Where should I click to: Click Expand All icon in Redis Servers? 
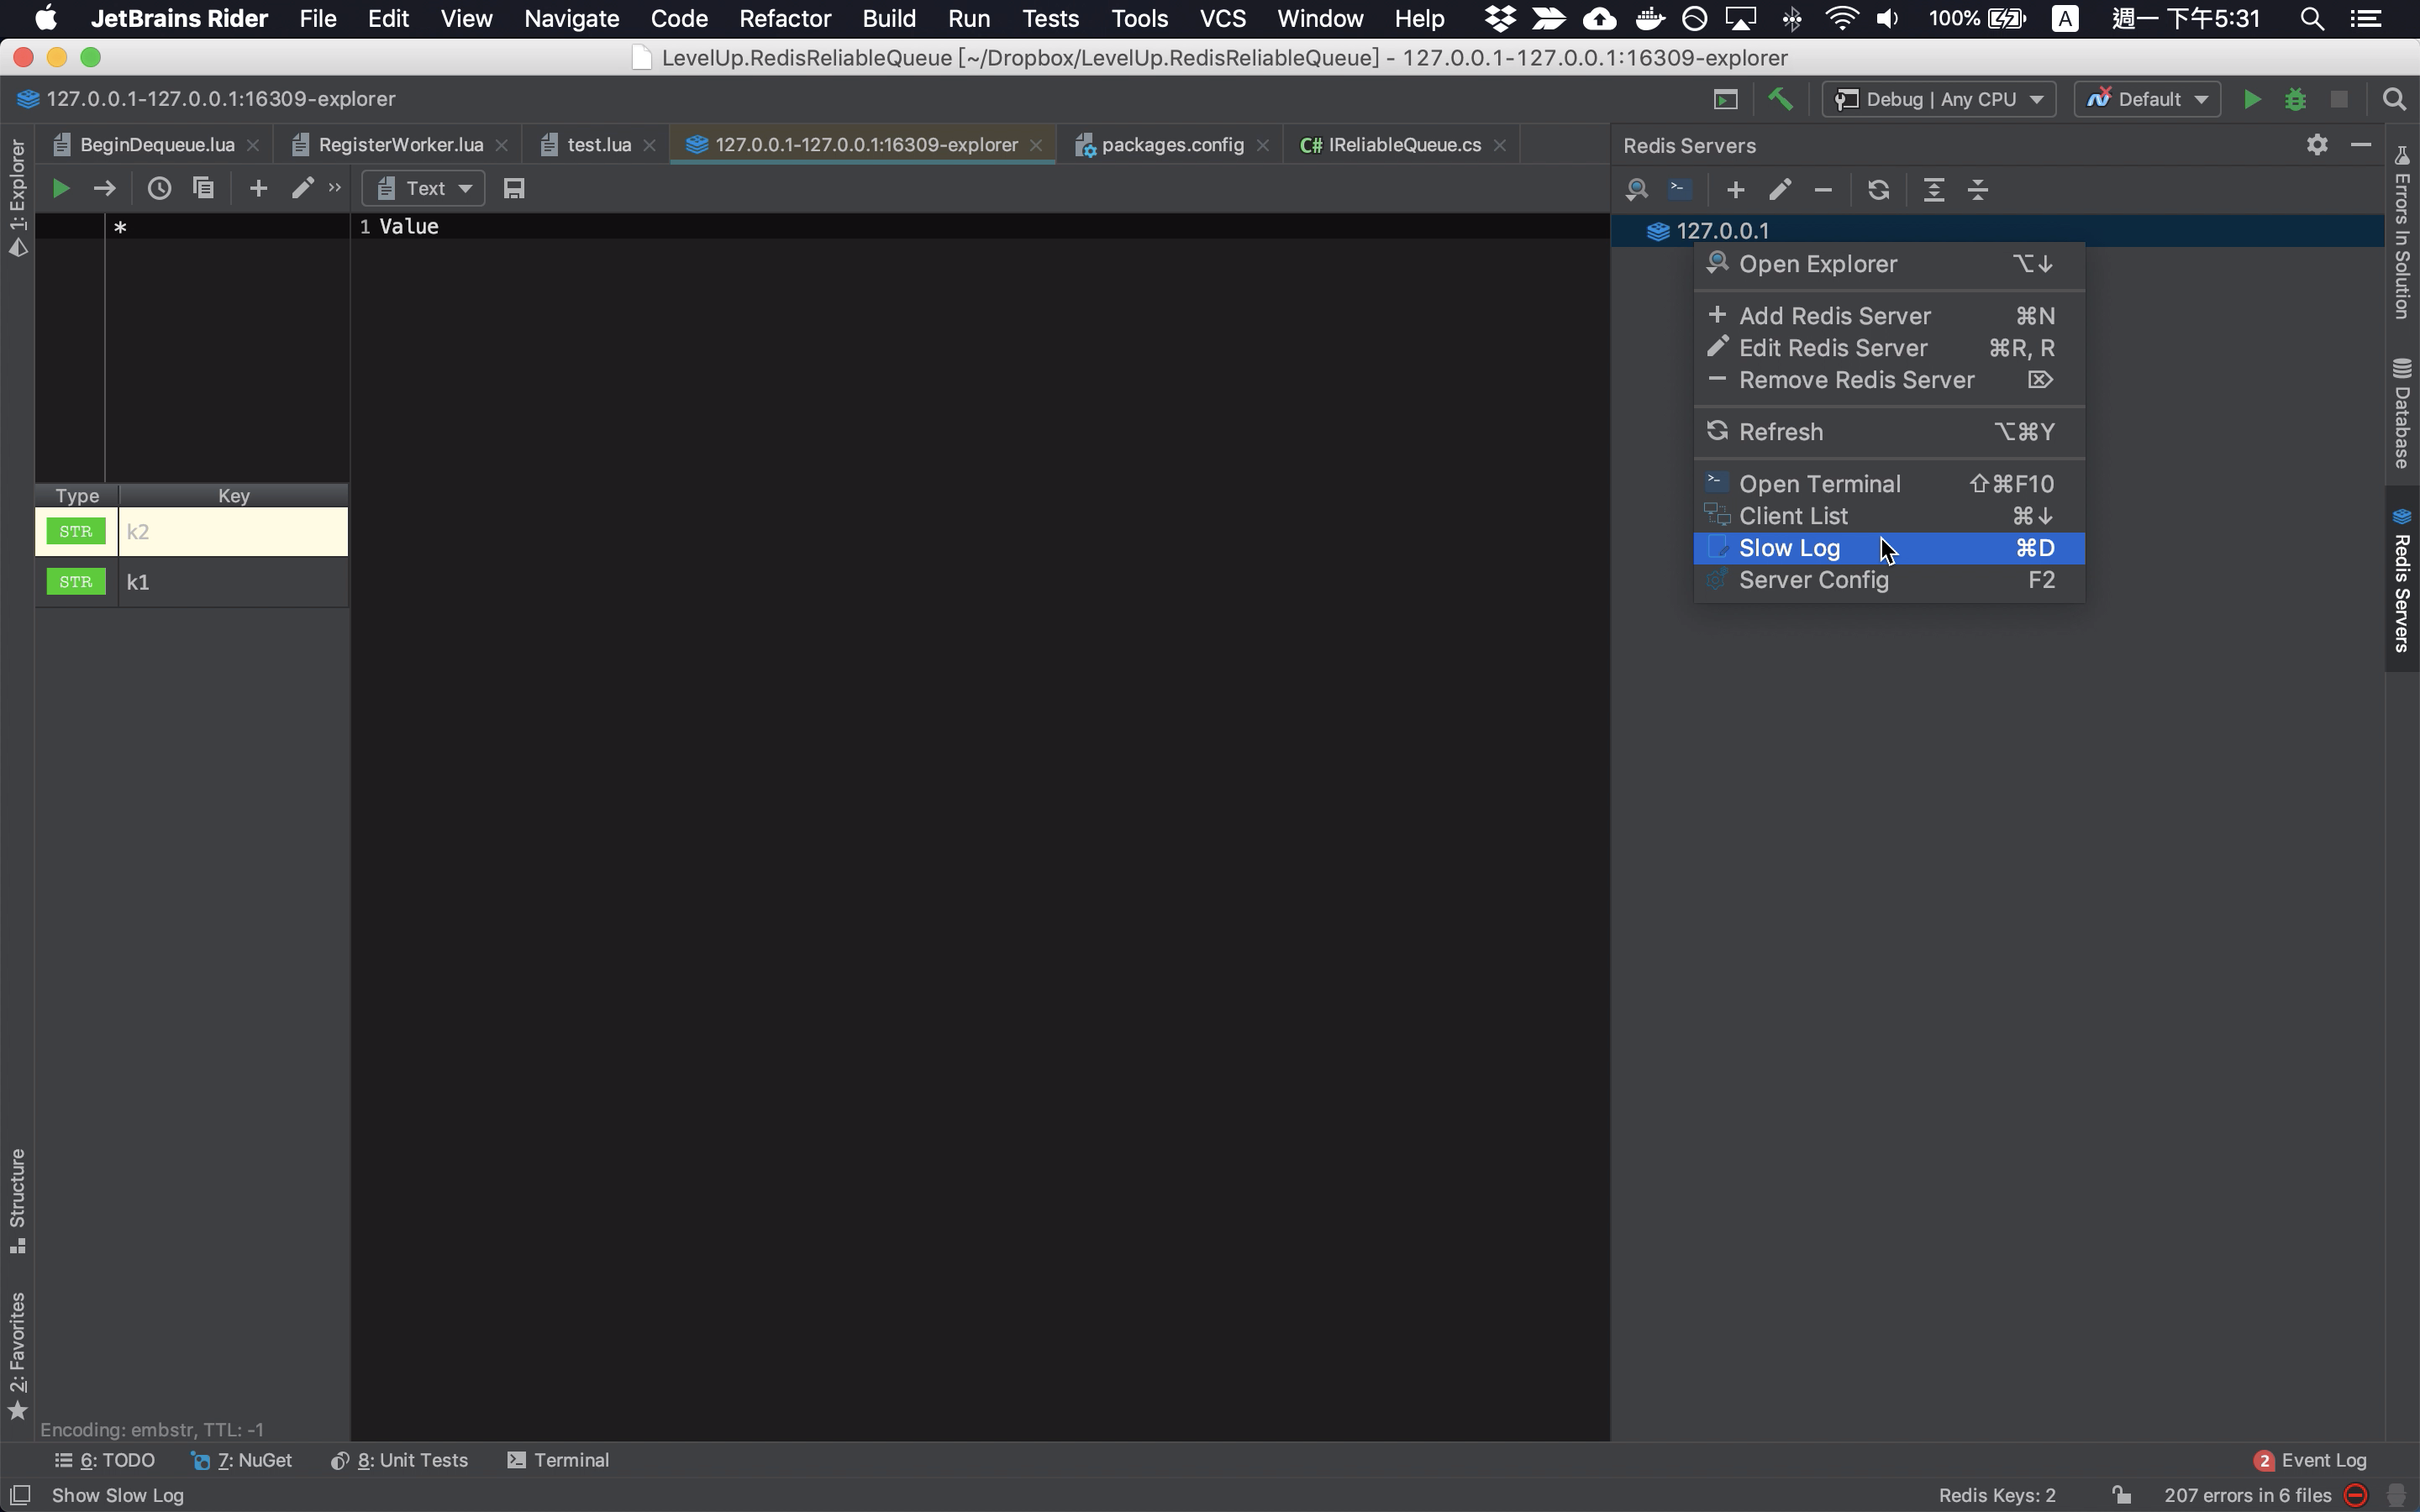coord(1934,190)
